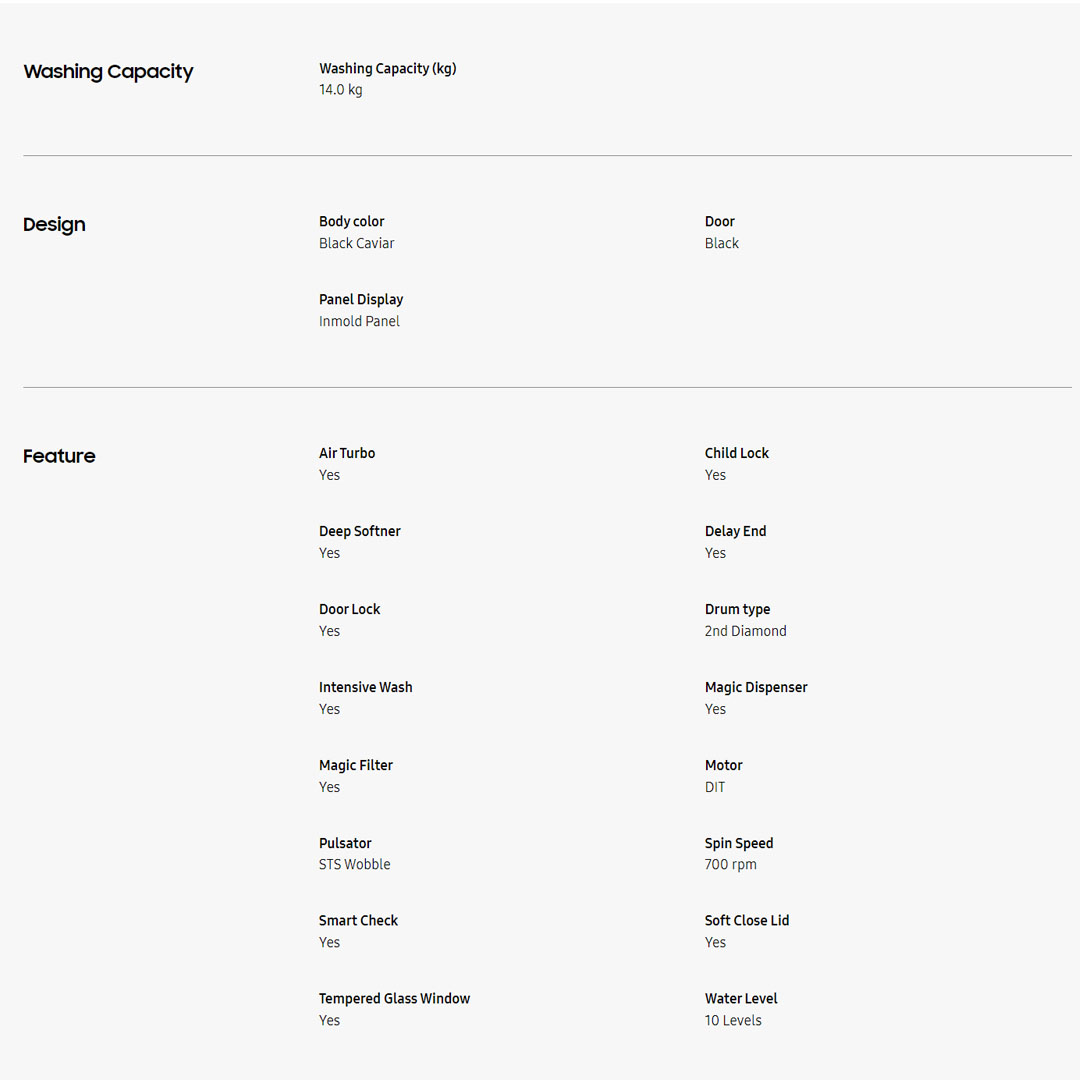Viewport: 1080px width, 1080px height.
Task: Select the 10 Levels water level value
Action: (733, 1021)
